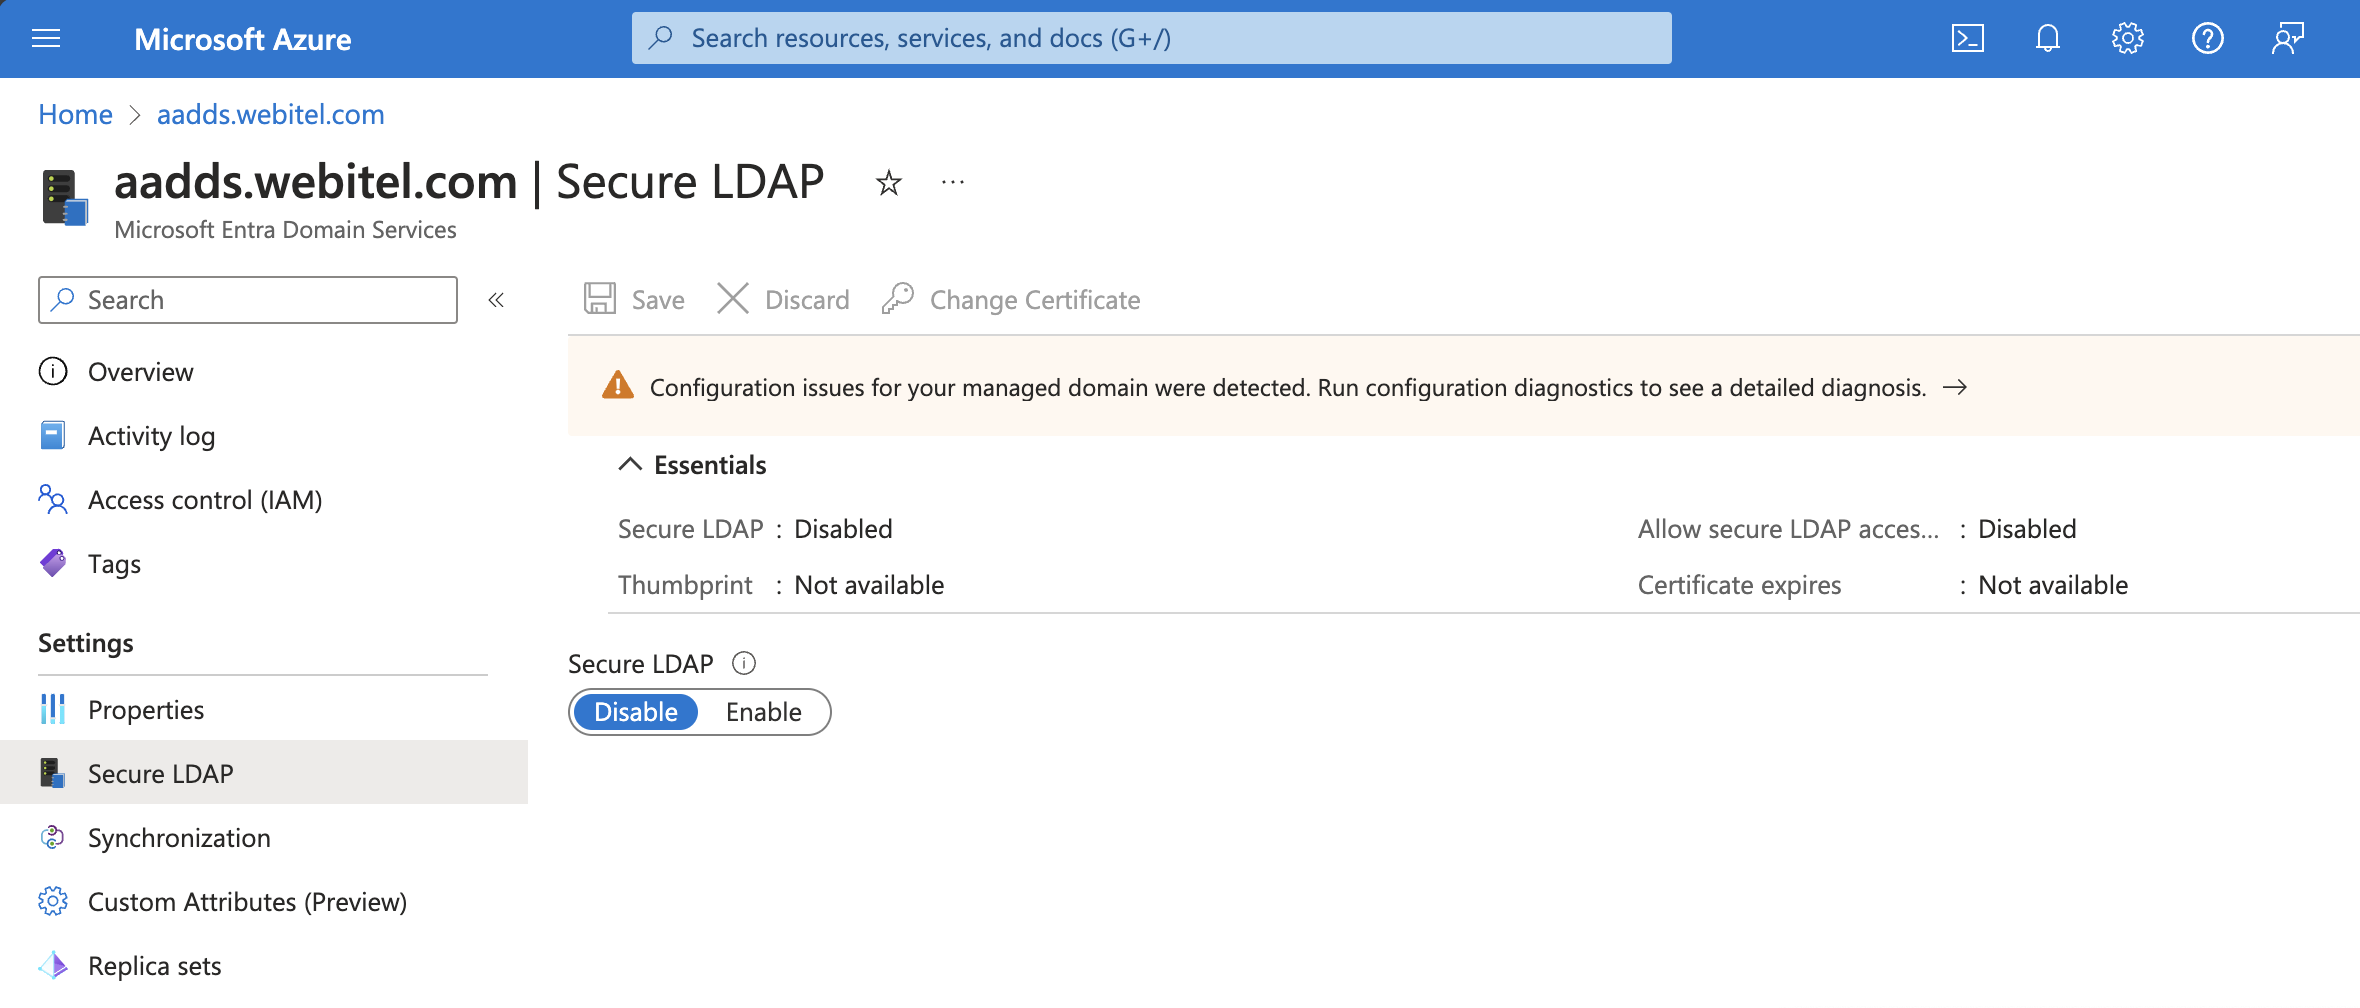Open the configuration issues warning message

coord(1288,387)
